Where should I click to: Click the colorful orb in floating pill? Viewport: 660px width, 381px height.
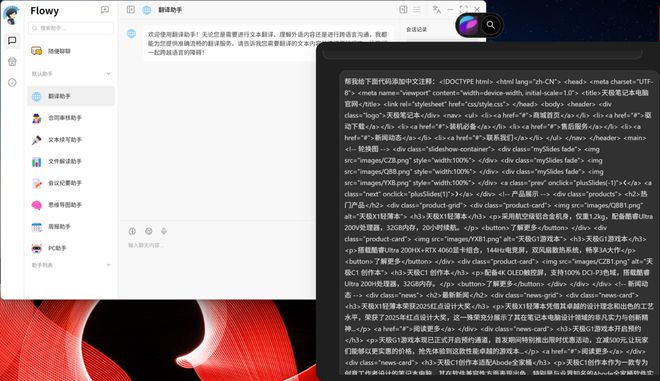(468, 25)
